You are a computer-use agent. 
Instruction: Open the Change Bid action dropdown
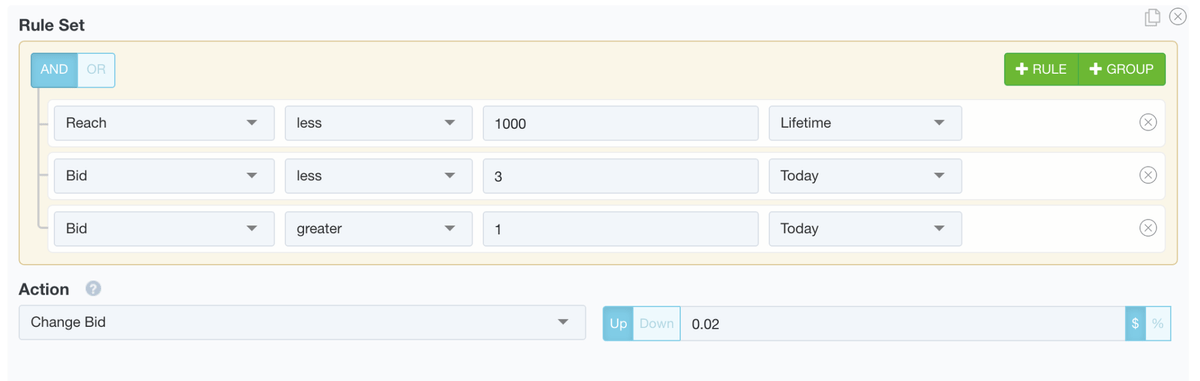click(x=302, y=323)
